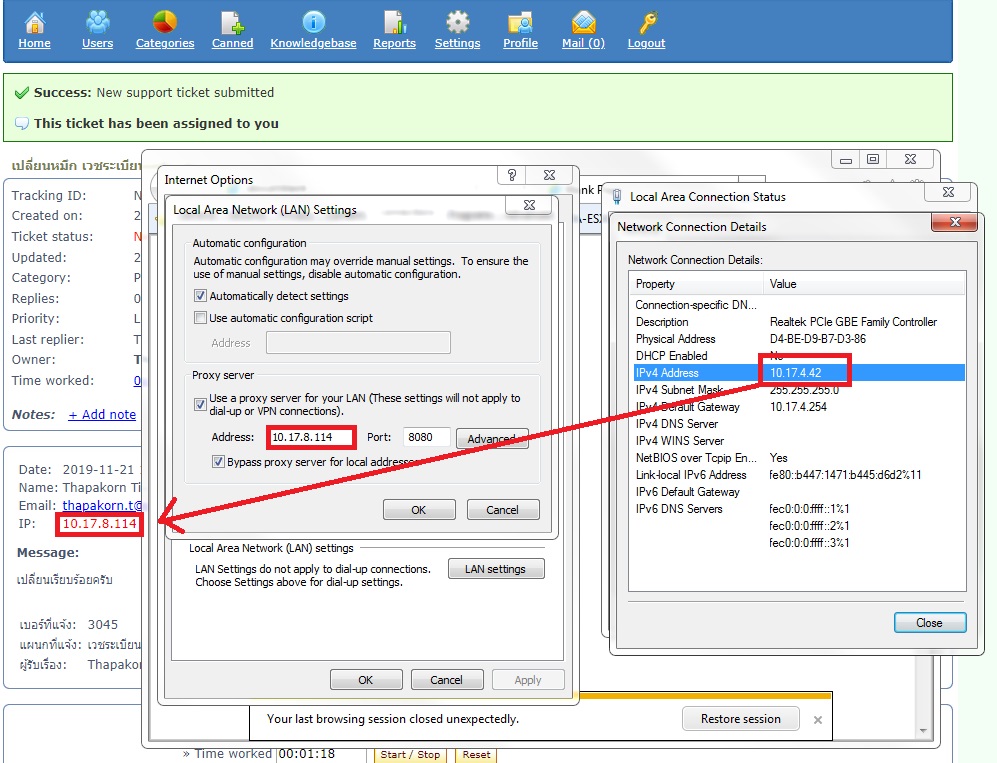Dismiss the restore session notification bar
Image resolution: width=997 pixels, height=763 pixels.
click(x=818, y=720)
